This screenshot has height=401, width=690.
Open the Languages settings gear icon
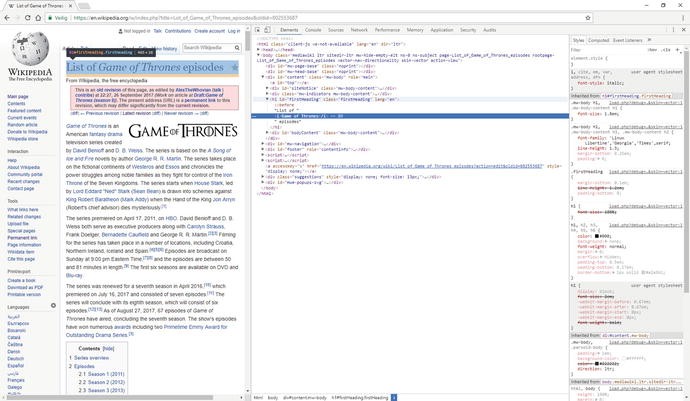pyautogui.click(x=53, y=305)
